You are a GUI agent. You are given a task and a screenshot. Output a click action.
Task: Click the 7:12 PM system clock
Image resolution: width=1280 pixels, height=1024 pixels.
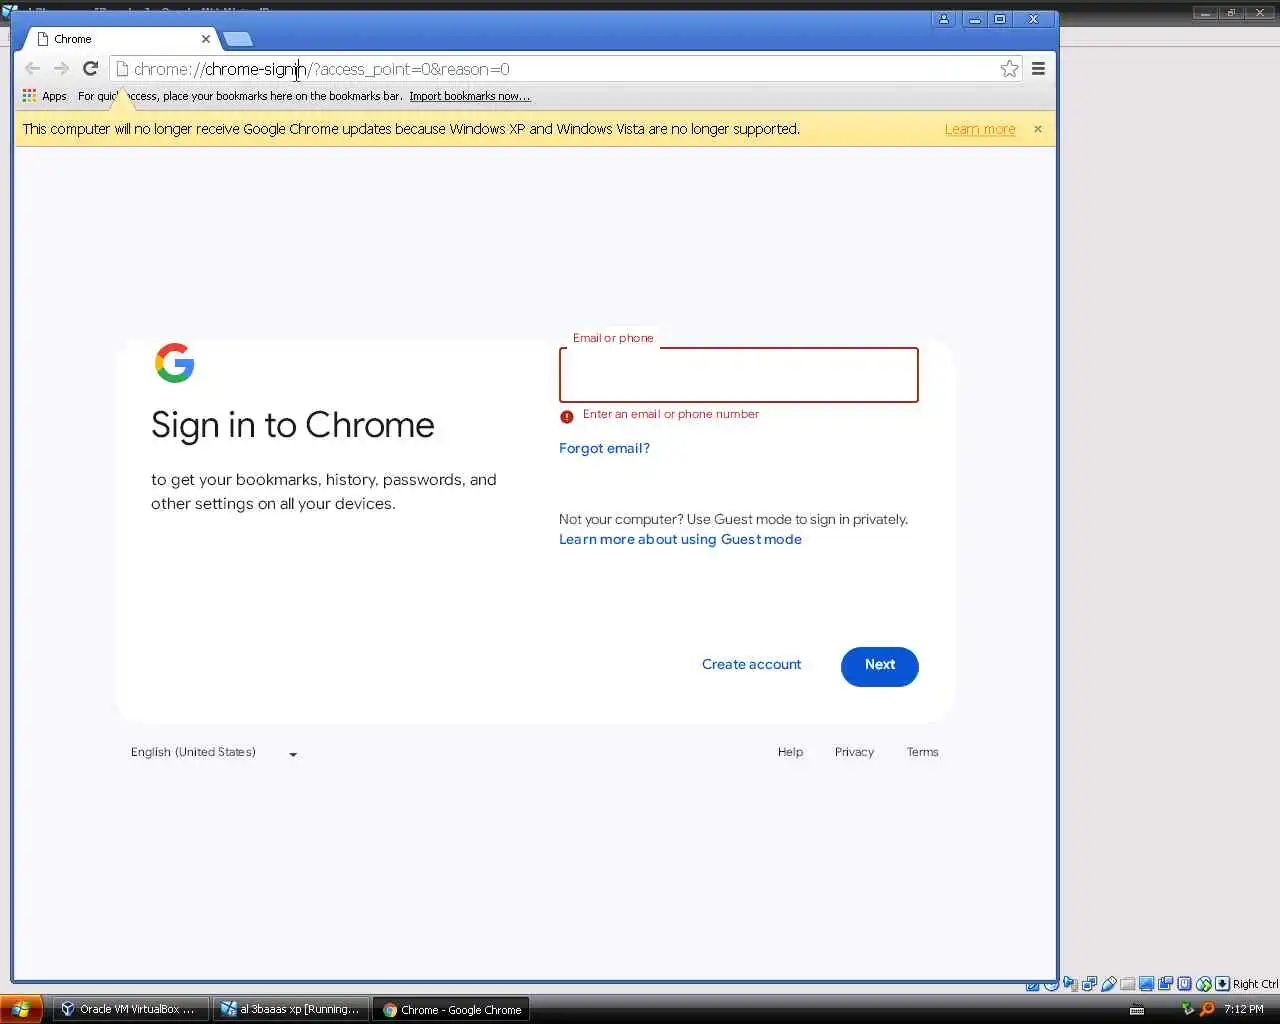pyautogui.click(x=1244, y=1009)
